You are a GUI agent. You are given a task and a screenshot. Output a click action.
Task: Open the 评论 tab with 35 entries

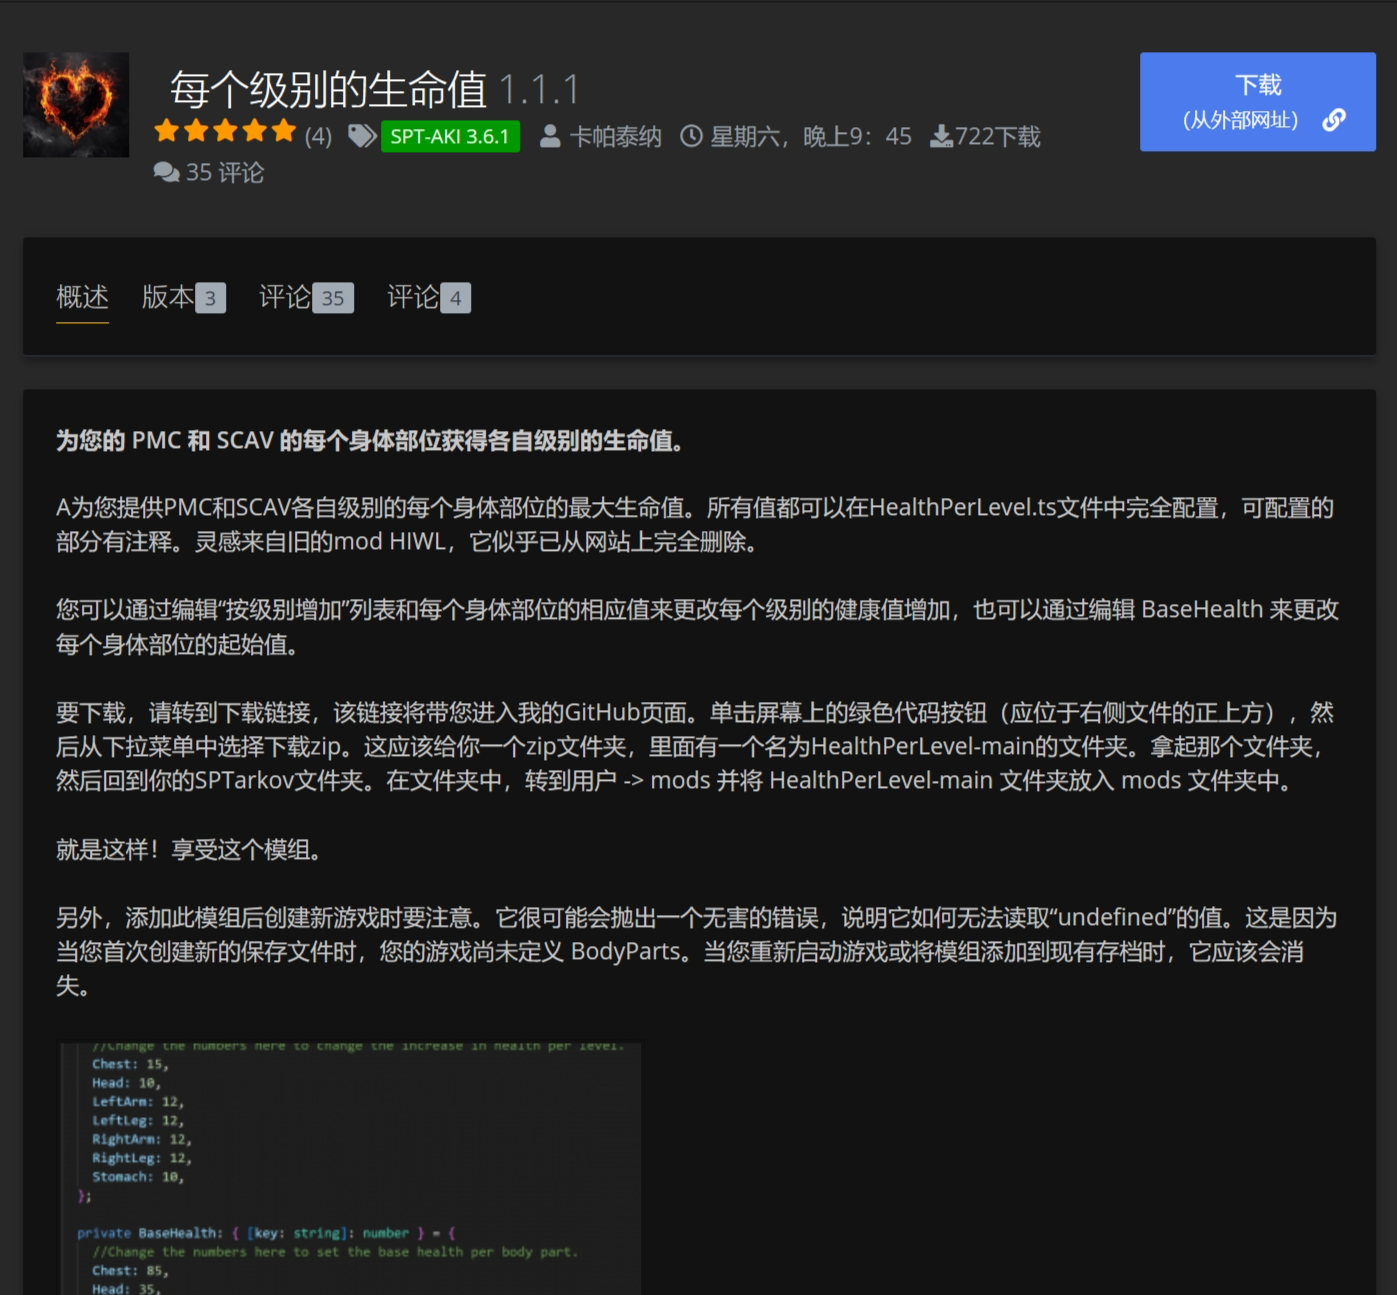[305, 297]
